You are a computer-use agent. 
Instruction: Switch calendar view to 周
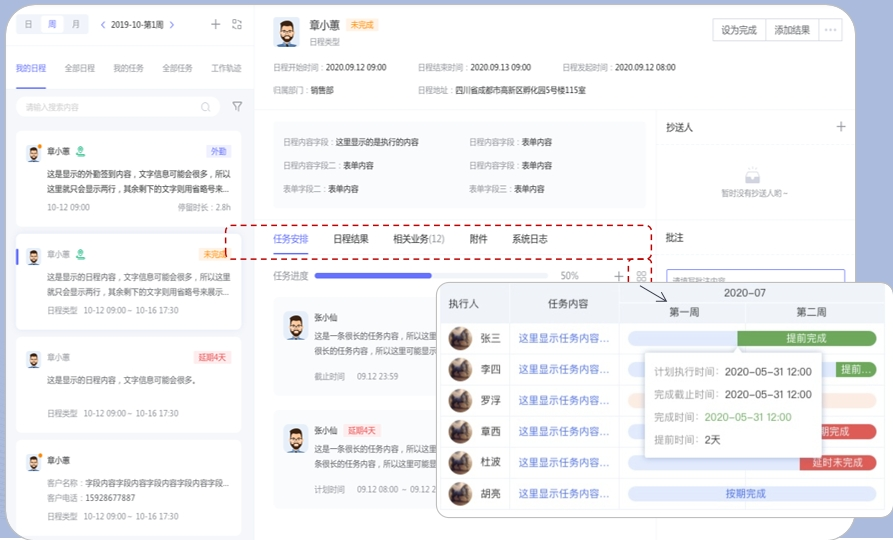pos(52,24)
